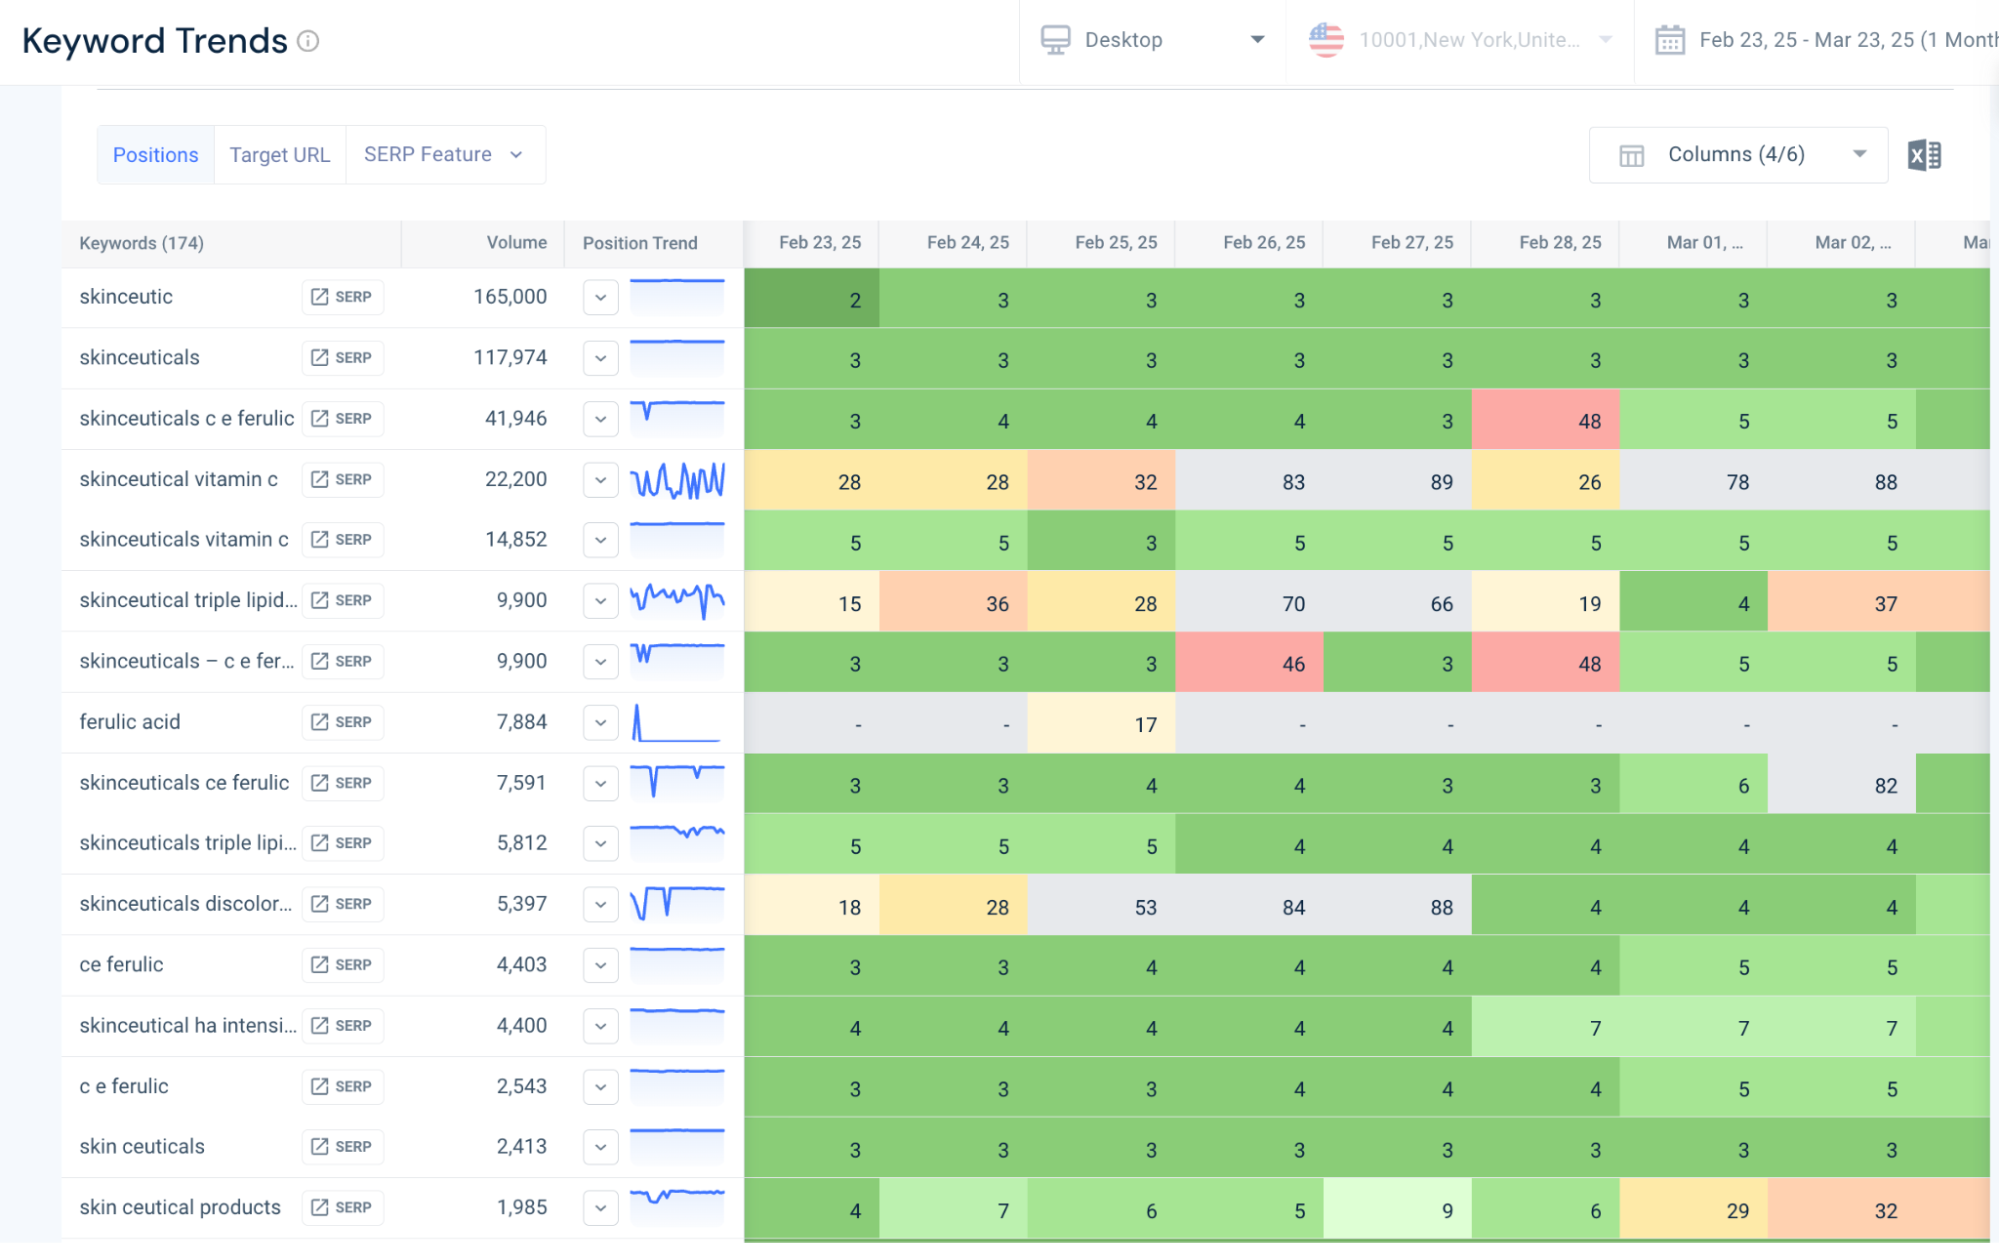The height and width of the screenshot is (1243, 1999).
Task: Expand skinceutical vitamin c trend chevron
Action: pyautogui.click(x=600, y=480)
